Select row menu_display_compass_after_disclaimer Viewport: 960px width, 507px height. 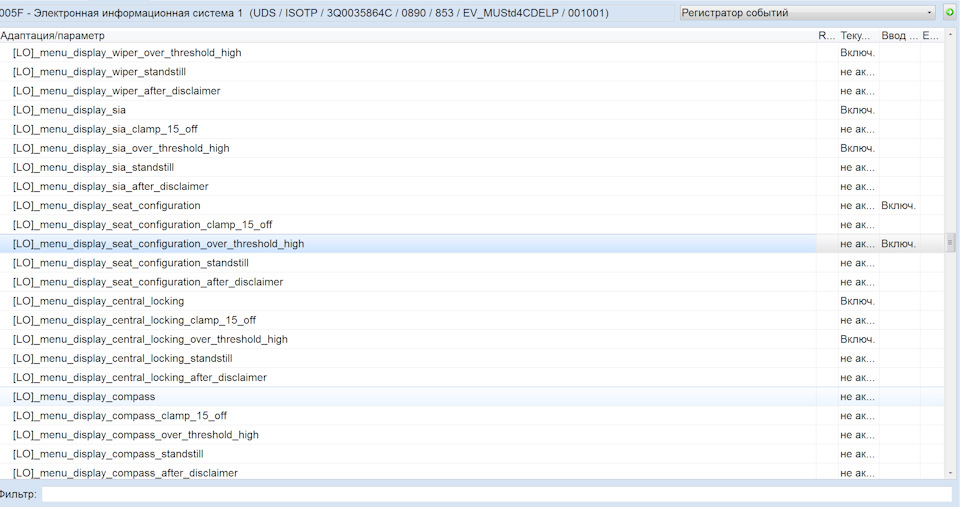pos(471,473)
